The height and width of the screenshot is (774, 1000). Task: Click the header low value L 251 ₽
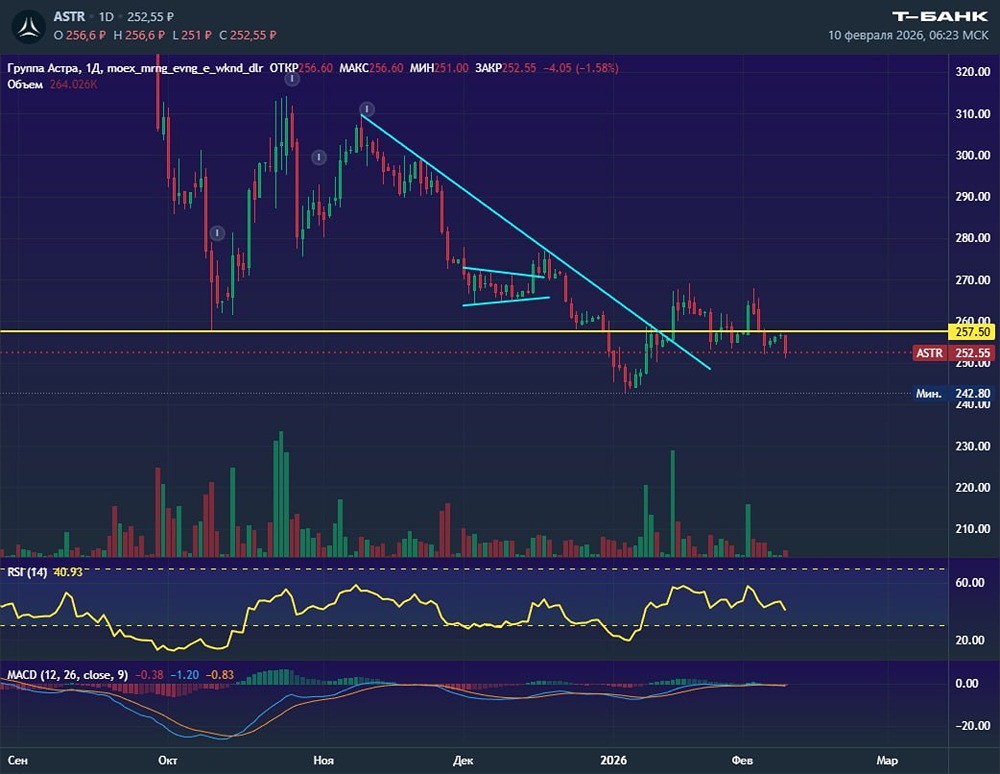[192, 35]
